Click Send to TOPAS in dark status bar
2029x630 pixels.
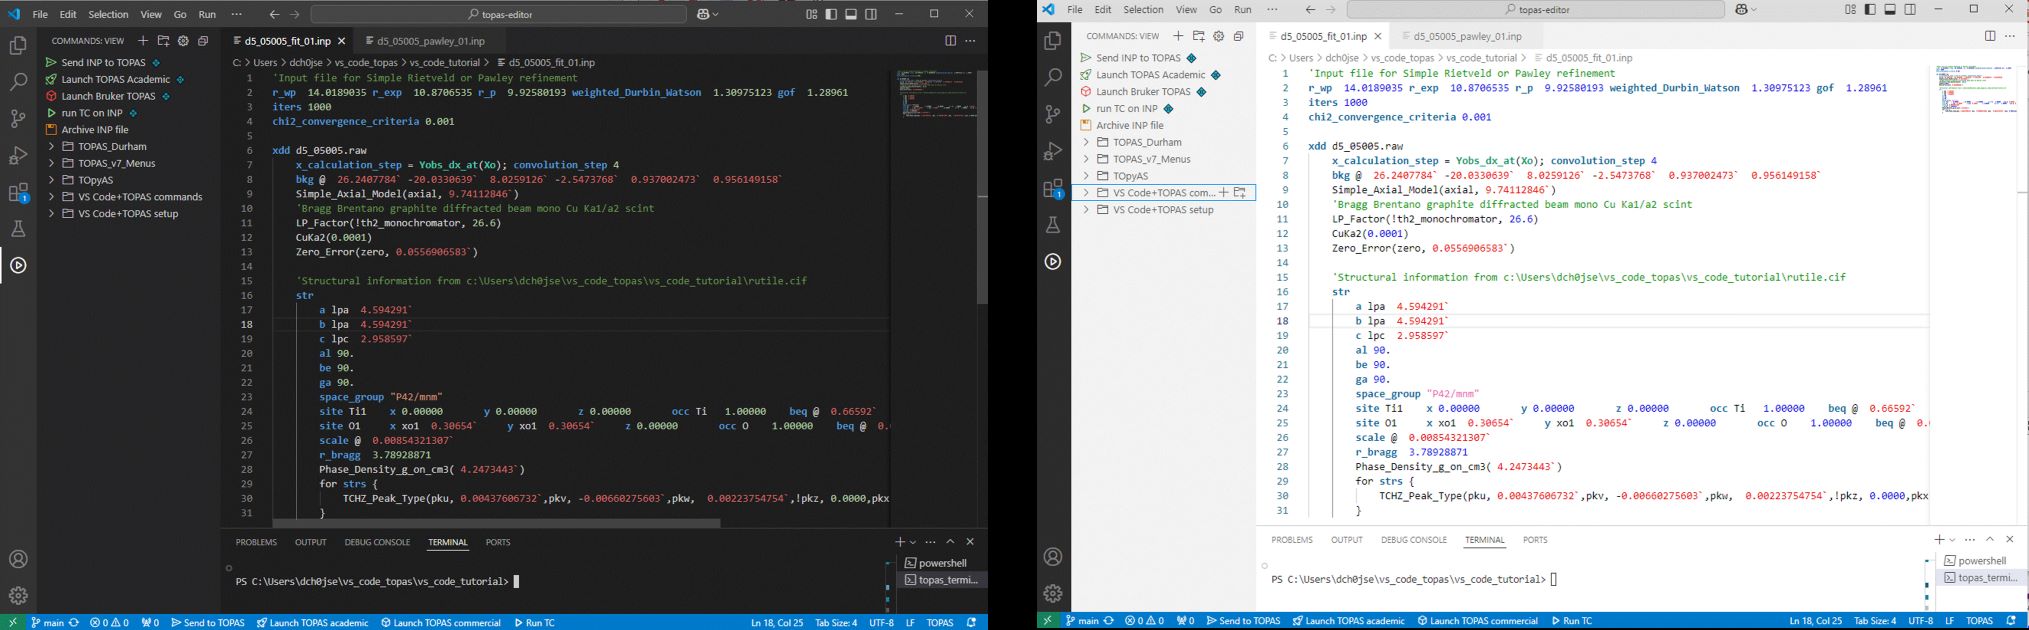pyautogui.click(x=208, y=622)
